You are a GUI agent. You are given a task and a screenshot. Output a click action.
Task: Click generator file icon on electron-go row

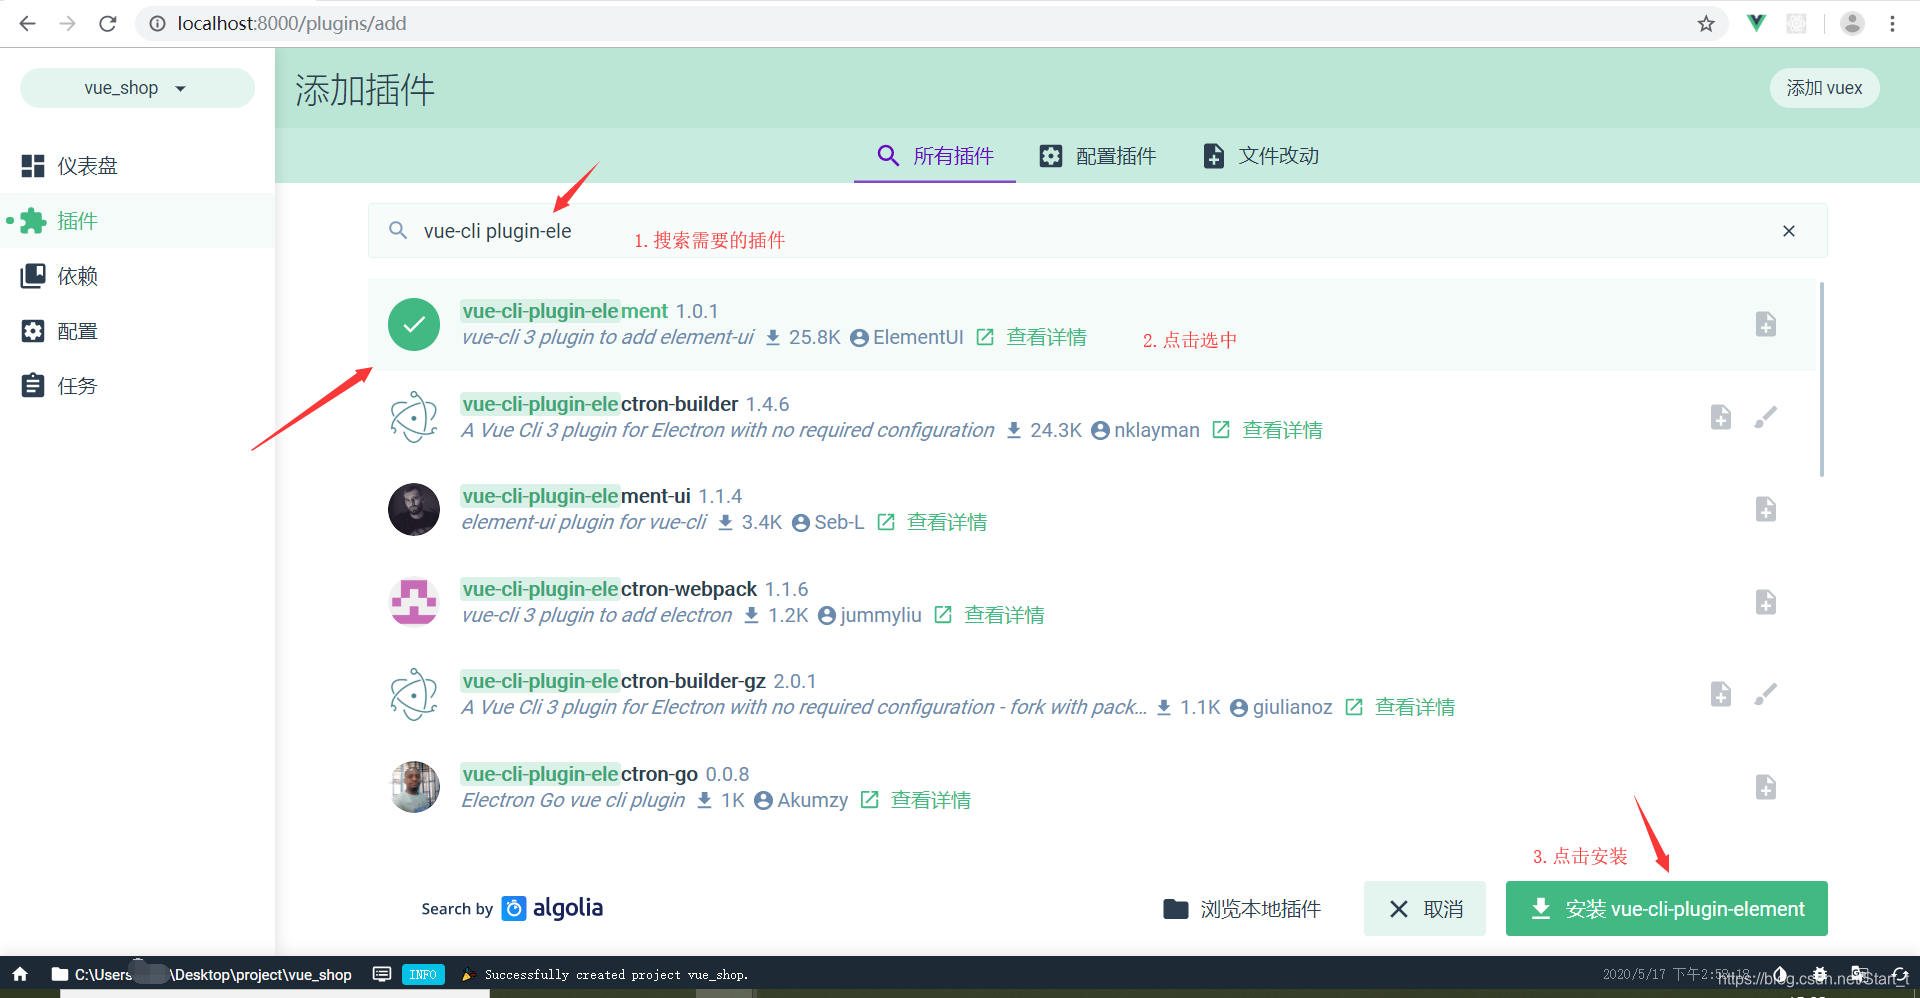[1766, 787]
